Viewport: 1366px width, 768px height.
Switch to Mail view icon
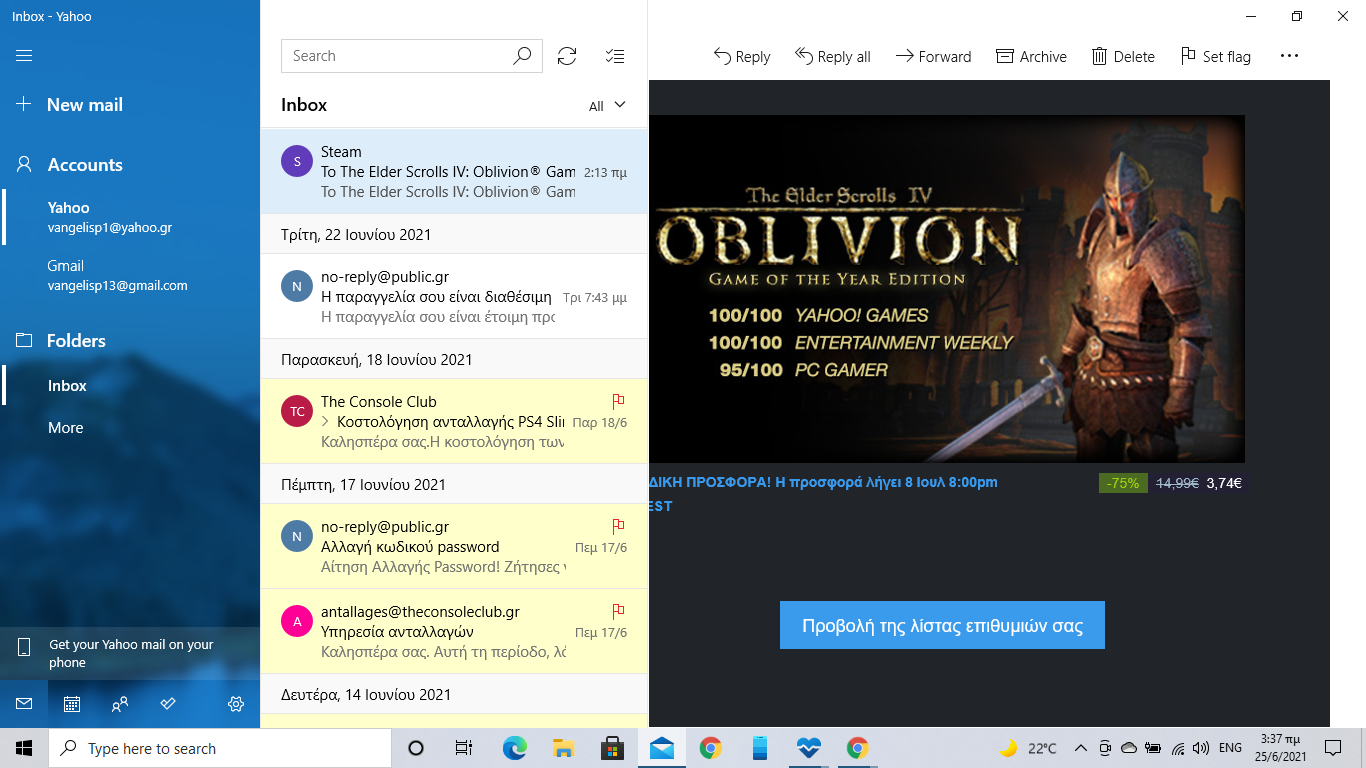[x=24, y=704]
